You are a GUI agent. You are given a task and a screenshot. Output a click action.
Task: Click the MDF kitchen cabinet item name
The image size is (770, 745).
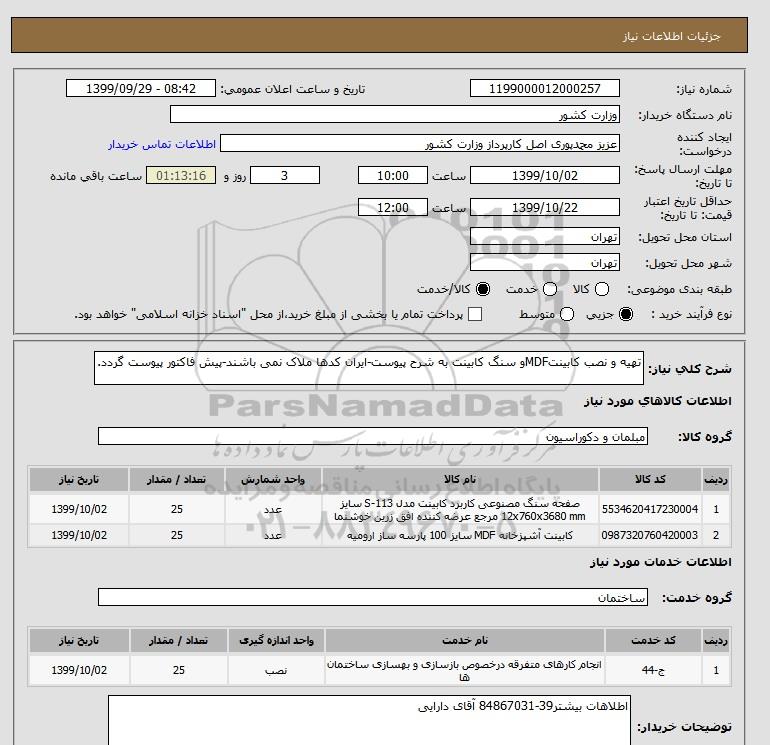pyautogui.click(x=460, y=535)
